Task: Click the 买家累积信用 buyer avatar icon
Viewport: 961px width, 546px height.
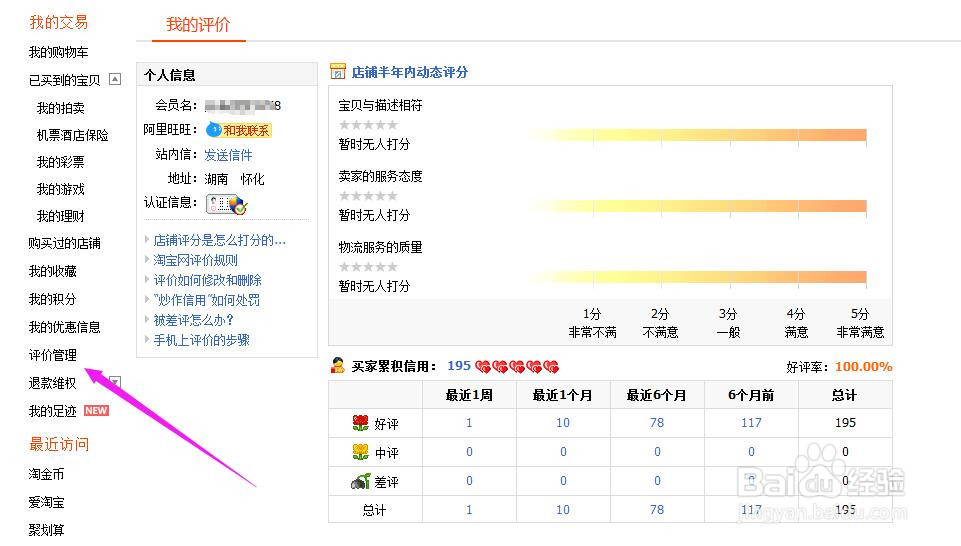Action: (x=338, y=365)
